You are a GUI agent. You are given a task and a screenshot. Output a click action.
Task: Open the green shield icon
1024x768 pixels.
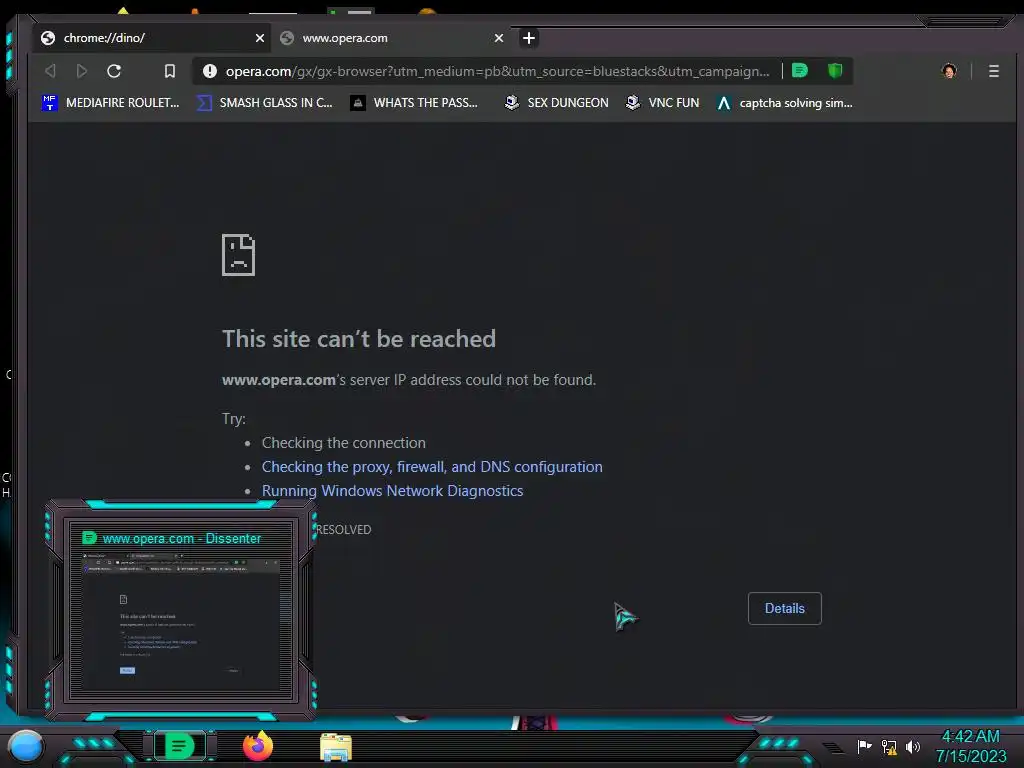coord(835,71)
